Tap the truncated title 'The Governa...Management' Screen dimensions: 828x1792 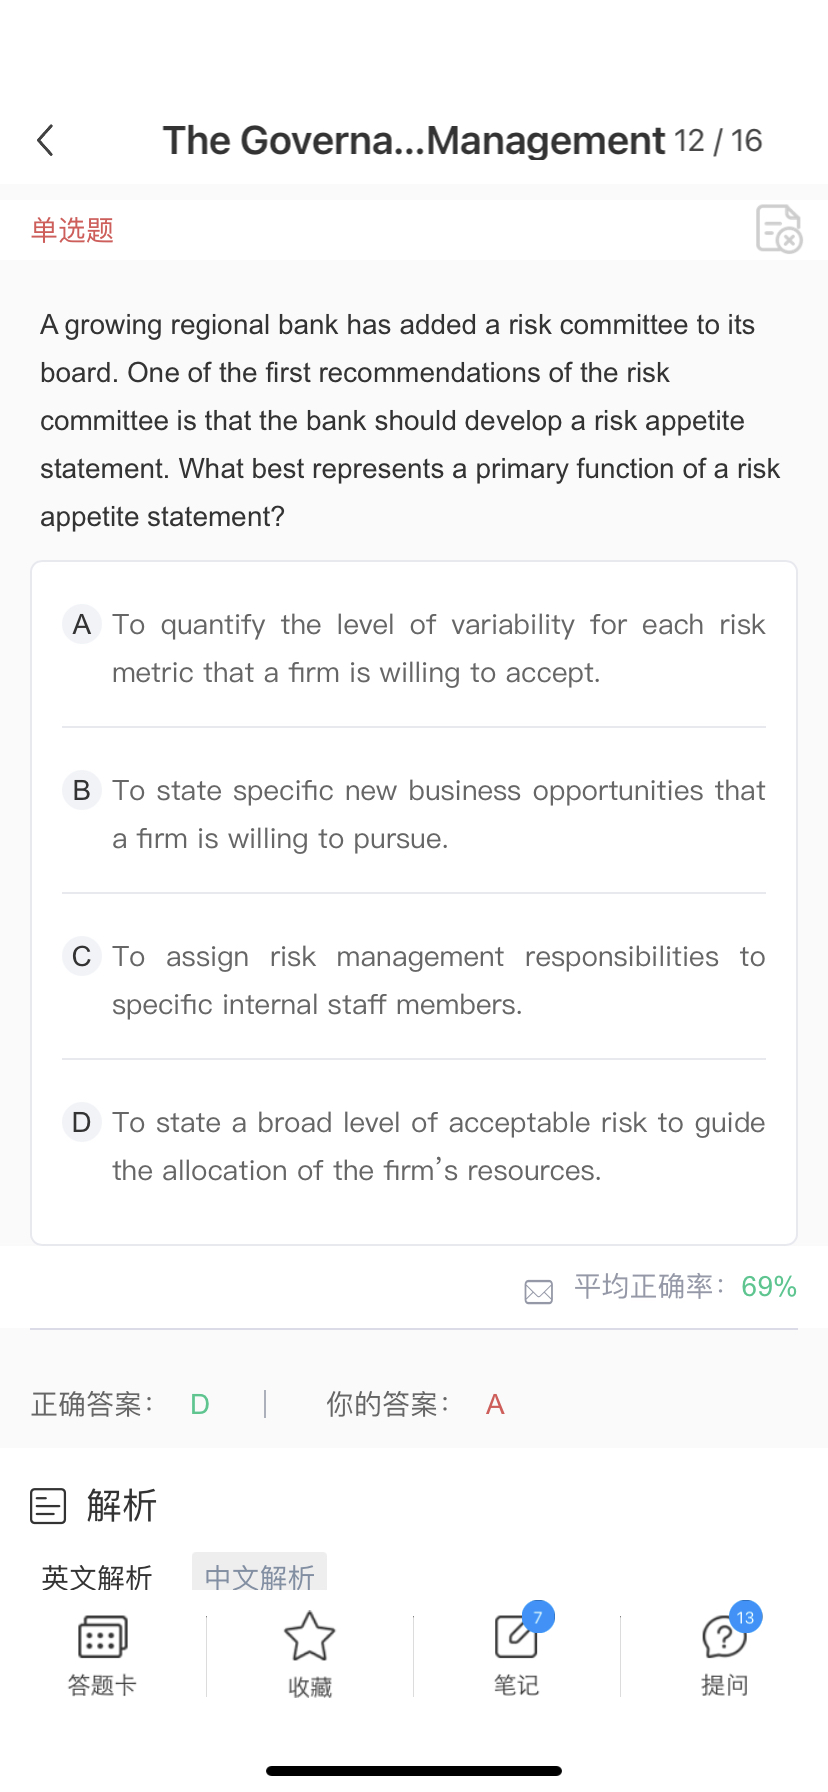pyautogui.click(x=414, y=141)
